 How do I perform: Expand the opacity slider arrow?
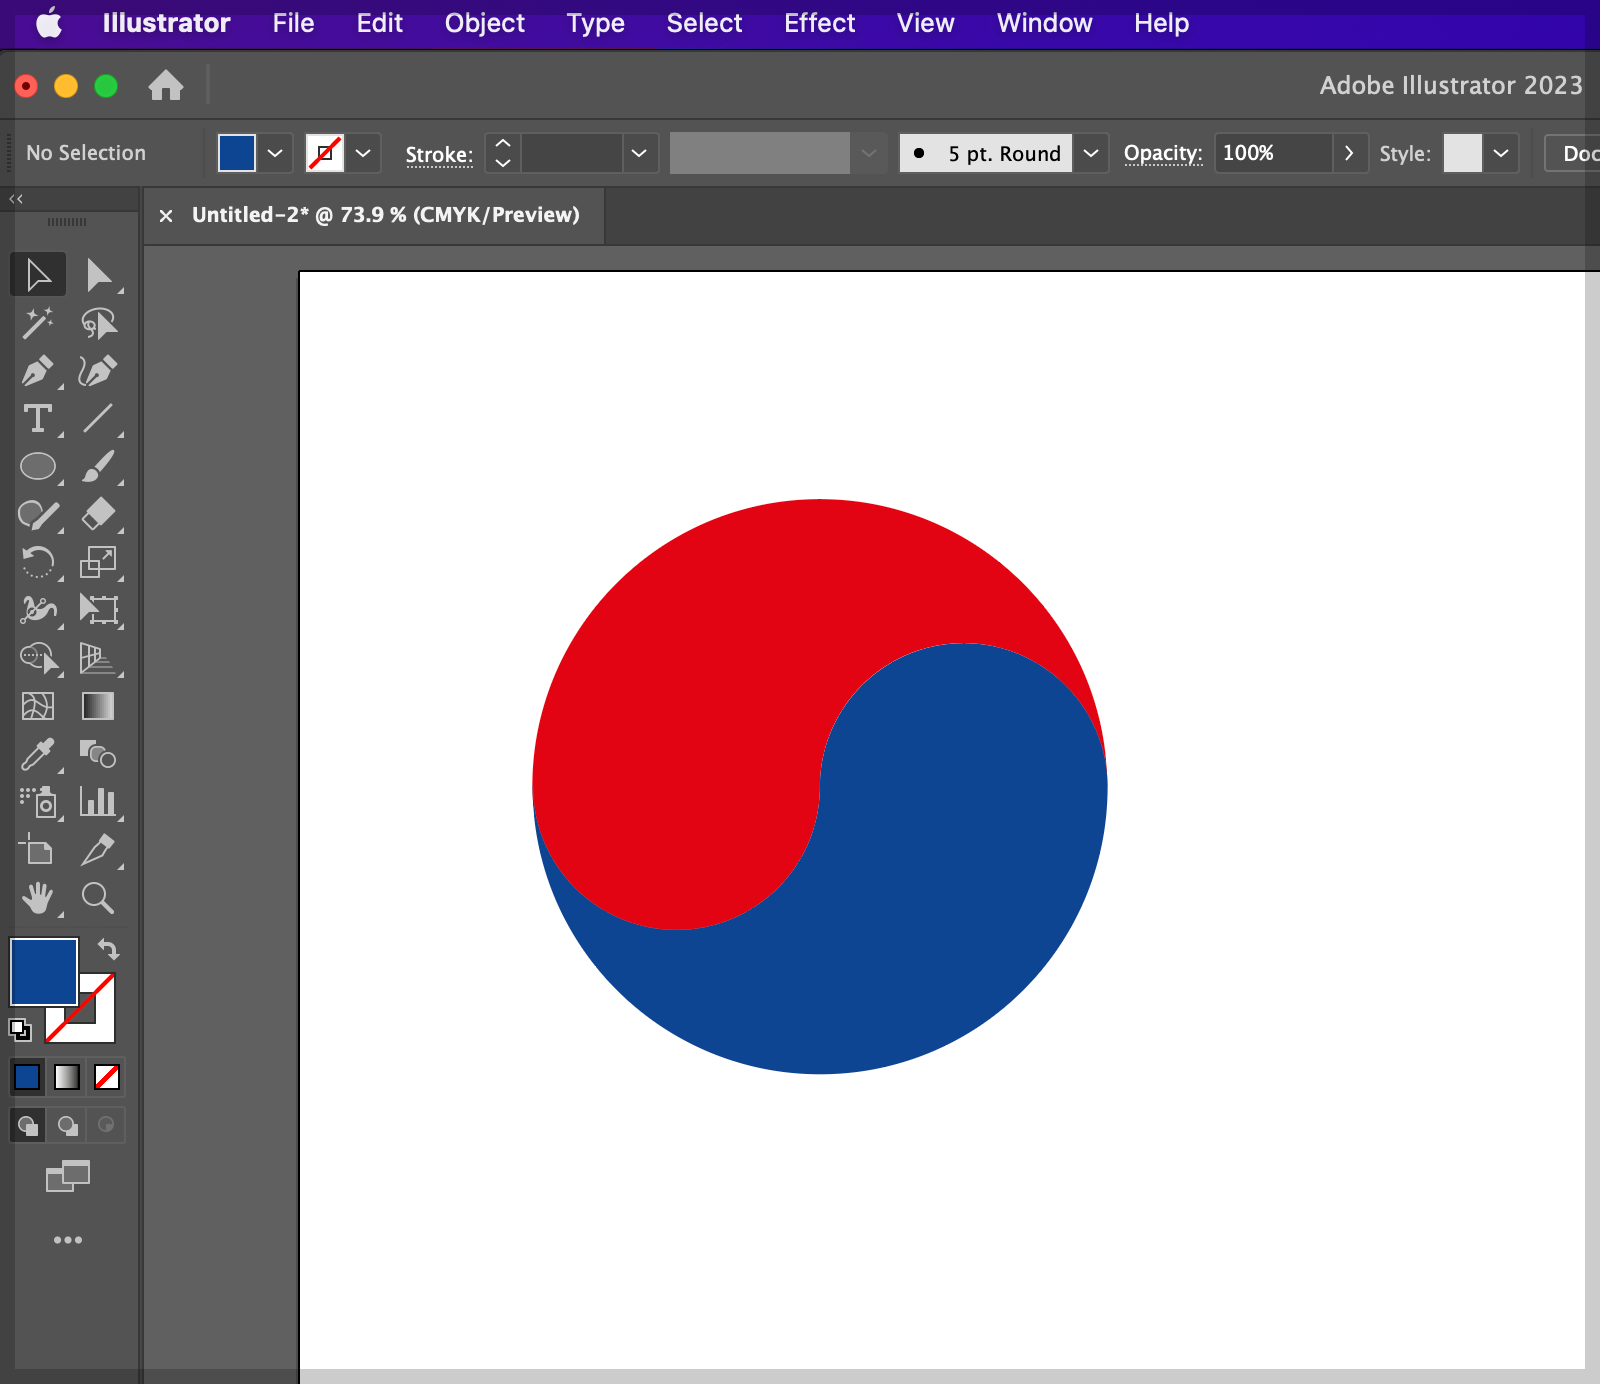click(x=1349, y=153)
